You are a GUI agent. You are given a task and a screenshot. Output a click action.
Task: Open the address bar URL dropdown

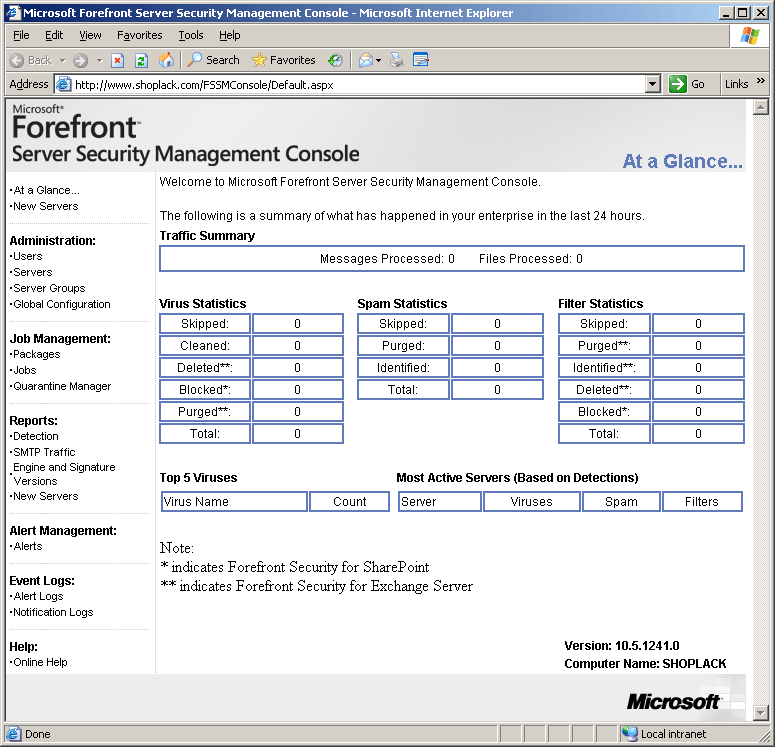(652, 84)
